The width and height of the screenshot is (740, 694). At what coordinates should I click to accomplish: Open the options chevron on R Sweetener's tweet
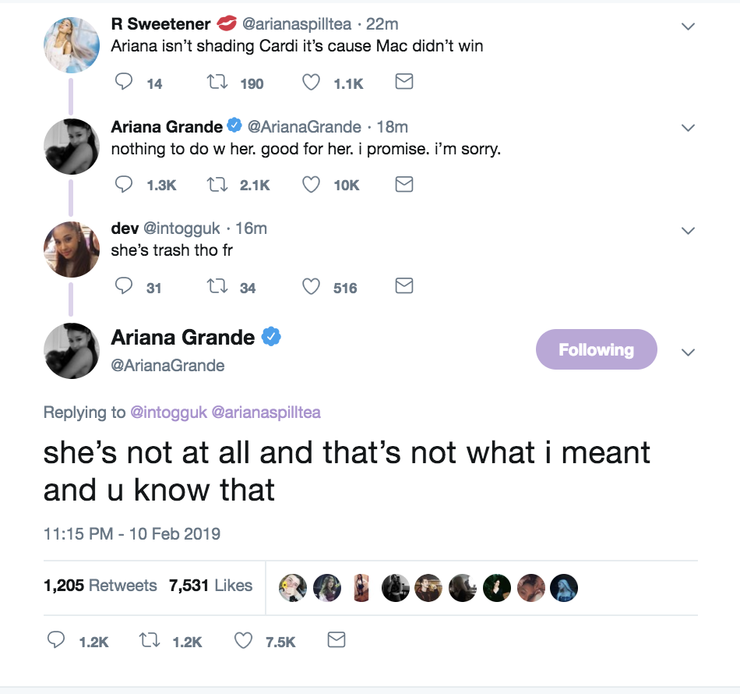tap(687, 27)
